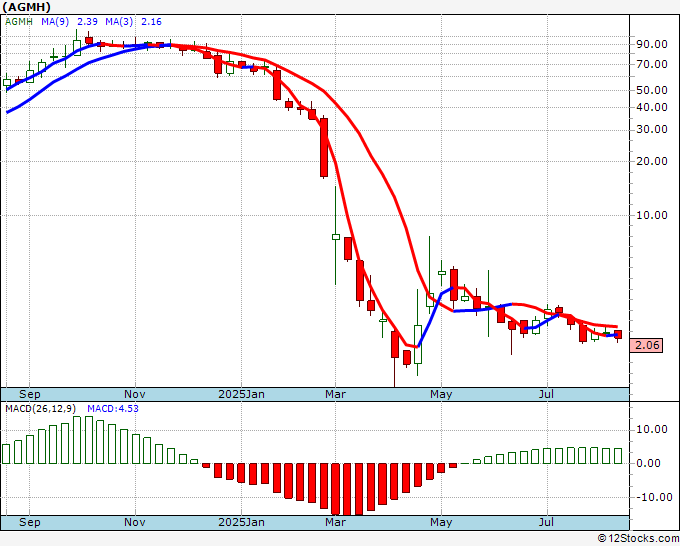Click the MACD(26,12,9) indicator label

(x=41, y=409)
